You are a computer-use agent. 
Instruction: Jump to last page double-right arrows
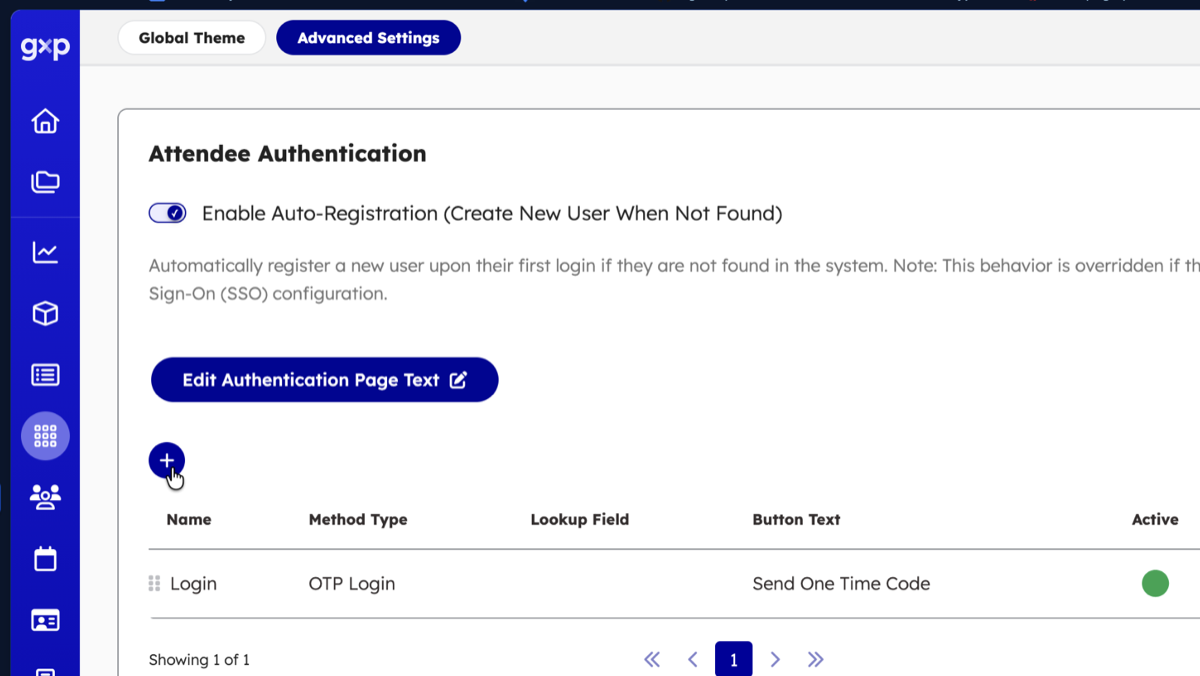[815, 659]
